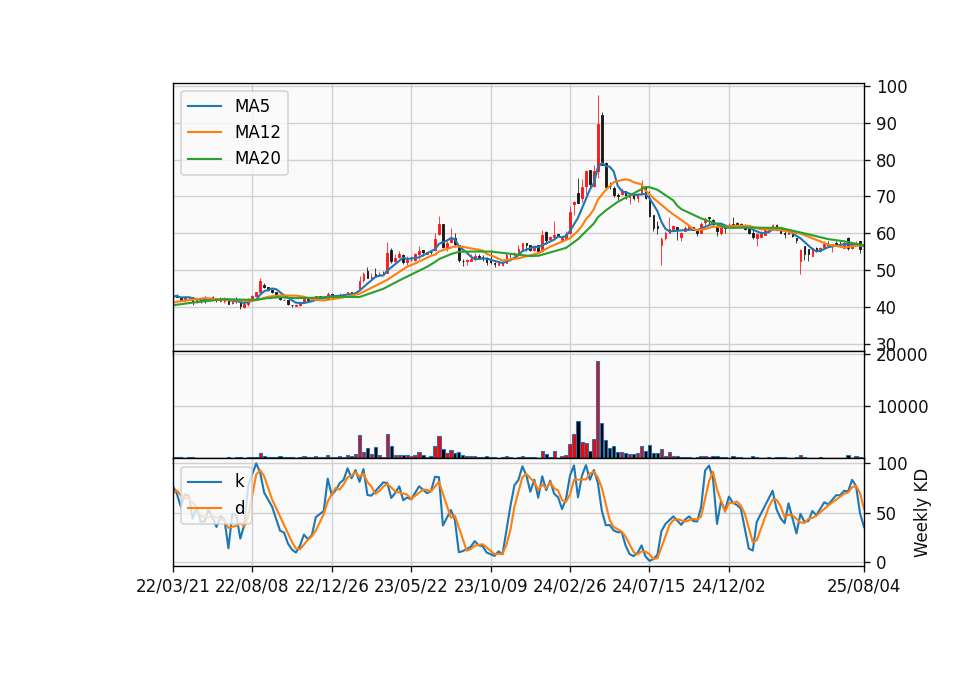Click the Weekly KD axis label
Image resolution: width=960 pixels, height=690 pixels.
921,514
